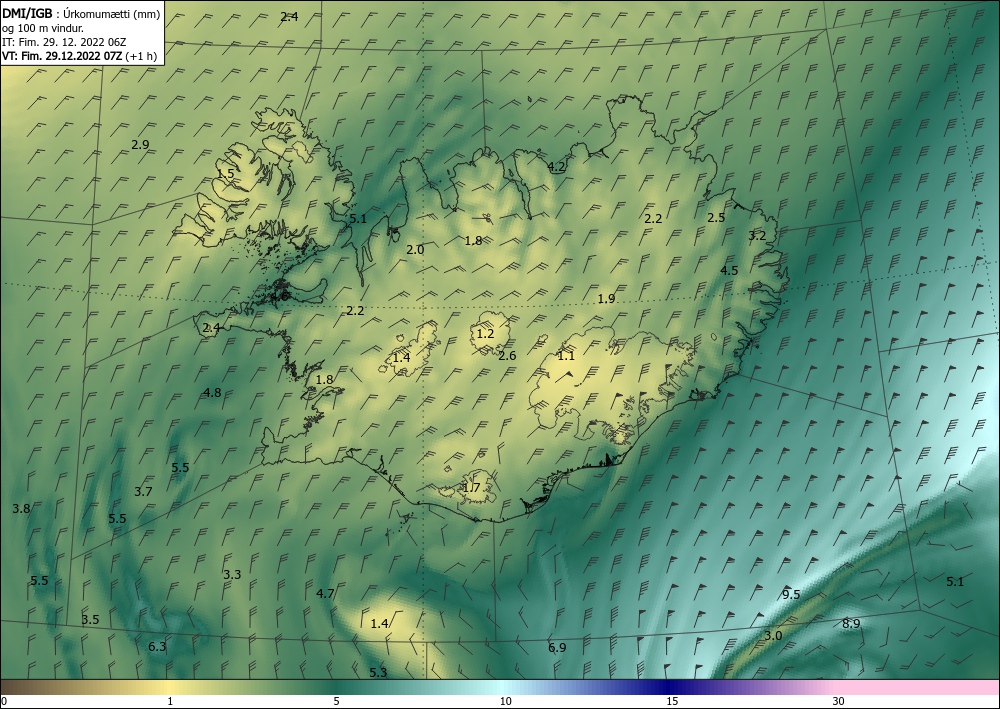Select the 2.5 value in the northeast
This screenshot has width=1000, height=709.
(716, 217)
